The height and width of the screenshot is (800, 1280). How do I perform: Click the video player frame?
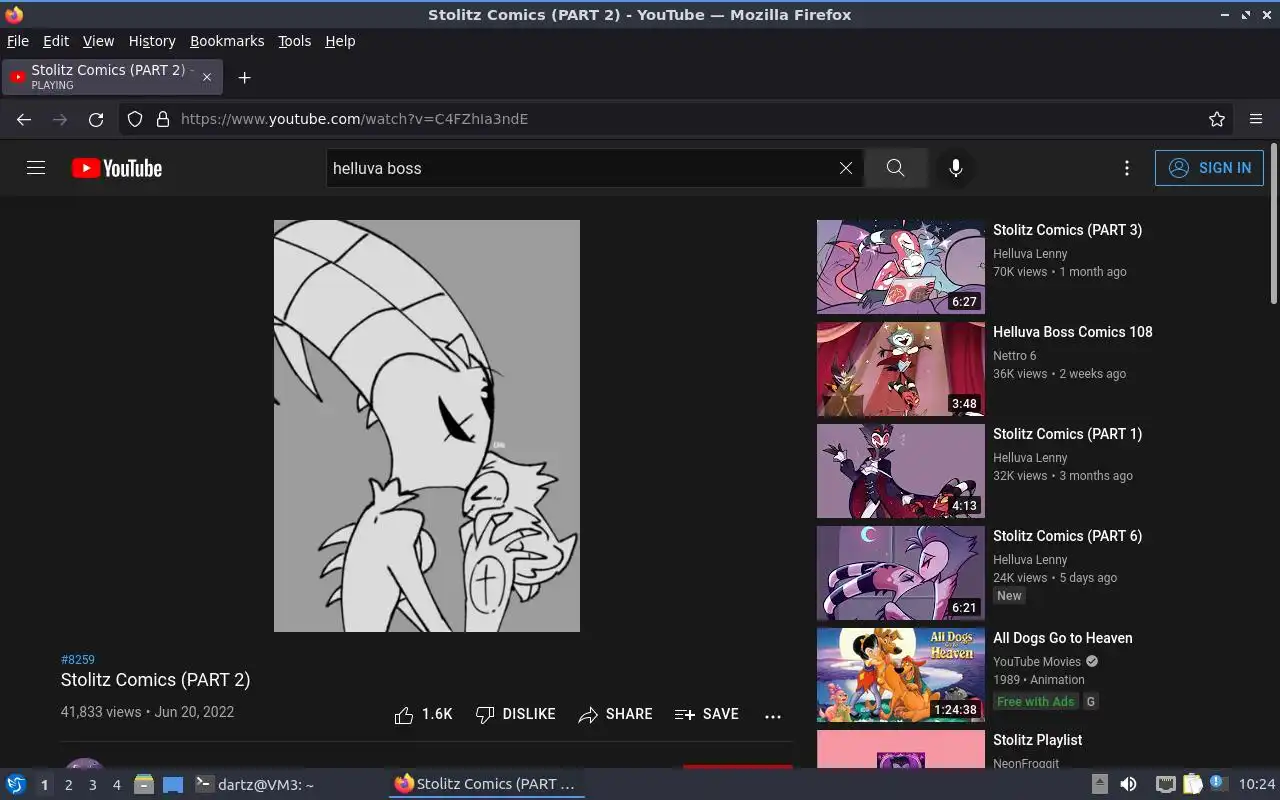(427, 426)
